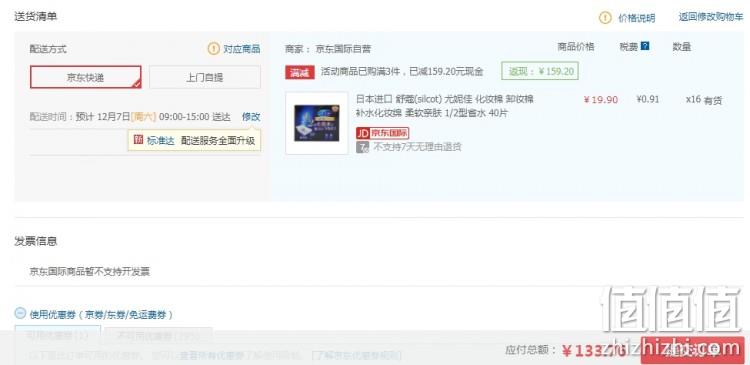This screenshot has width=750, height=365.
Task: Open the 价格说明 link
Action: click(636, 18)
